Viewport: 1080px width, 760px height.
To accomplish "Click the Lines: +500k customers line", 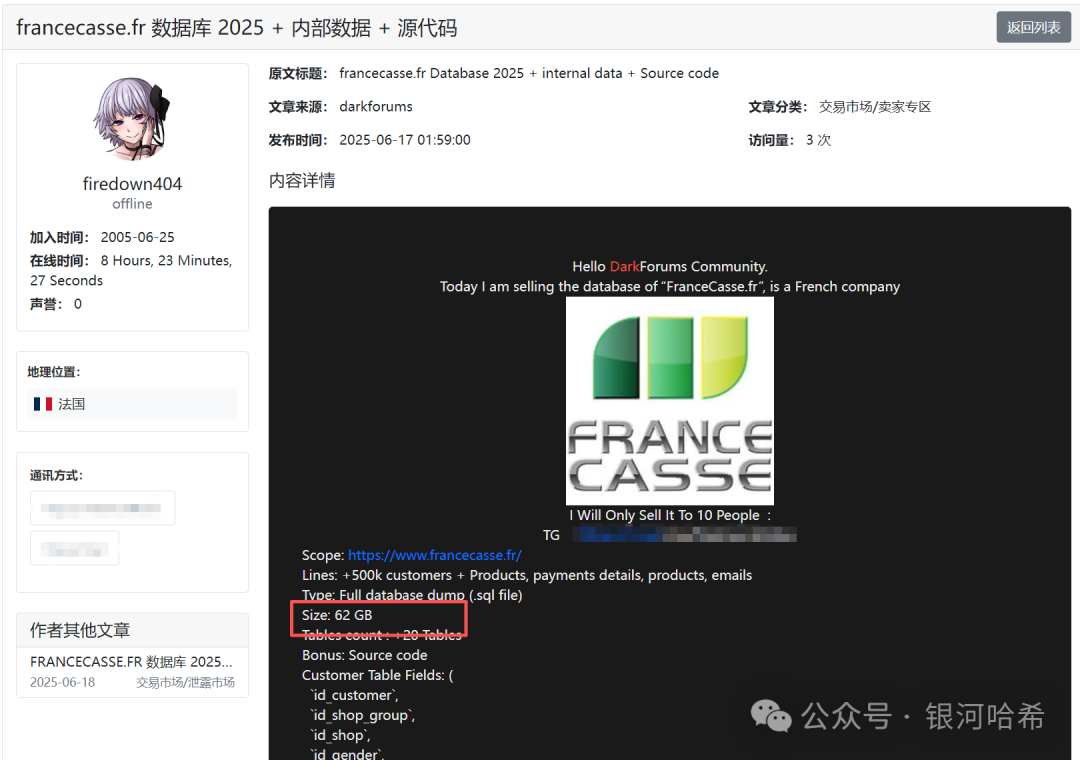I will pyautogui.click(x=527, y=575).
